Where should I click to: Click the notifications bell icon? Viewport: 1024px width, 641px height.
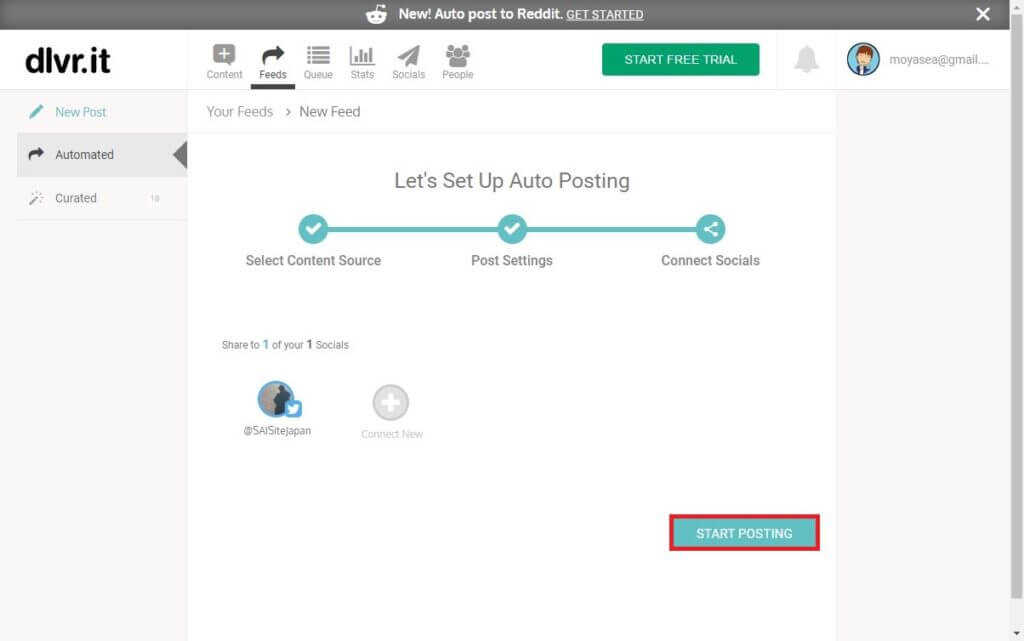click(x=806, y=60)
